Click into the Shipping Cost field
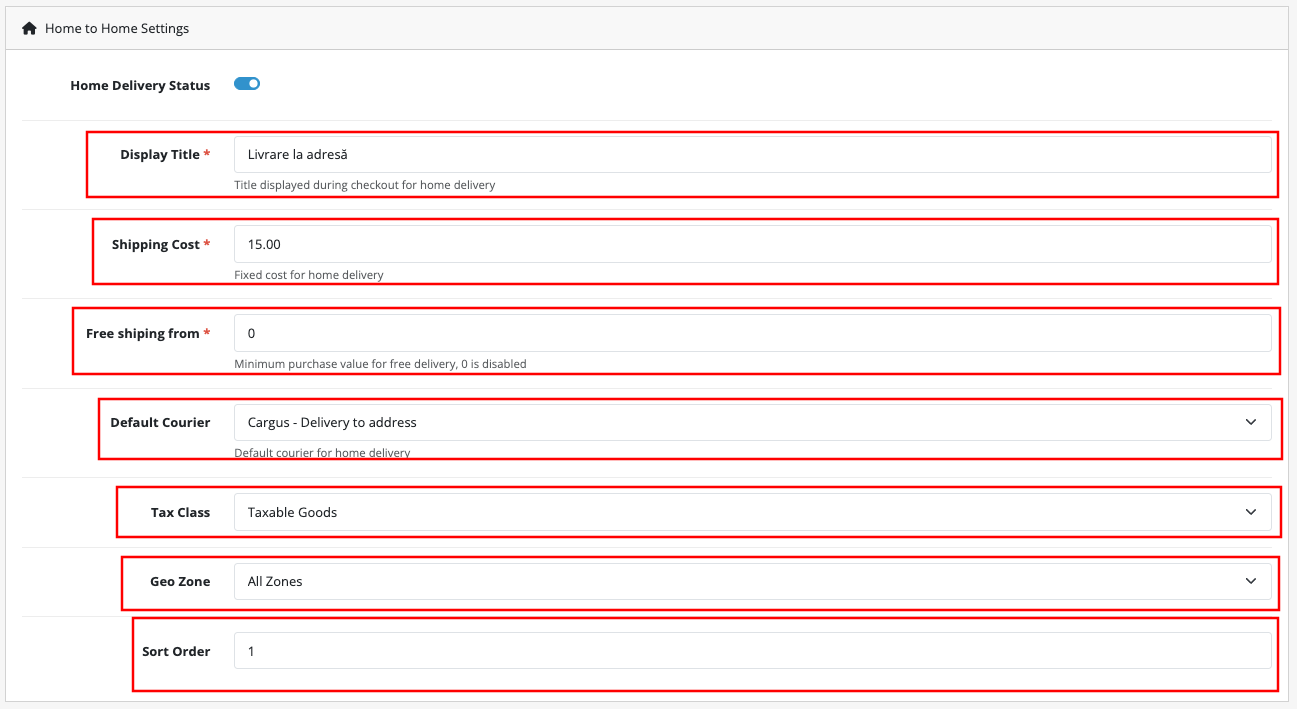Image resolution: width=1297 pixels, height=709 pixels. 753,244
